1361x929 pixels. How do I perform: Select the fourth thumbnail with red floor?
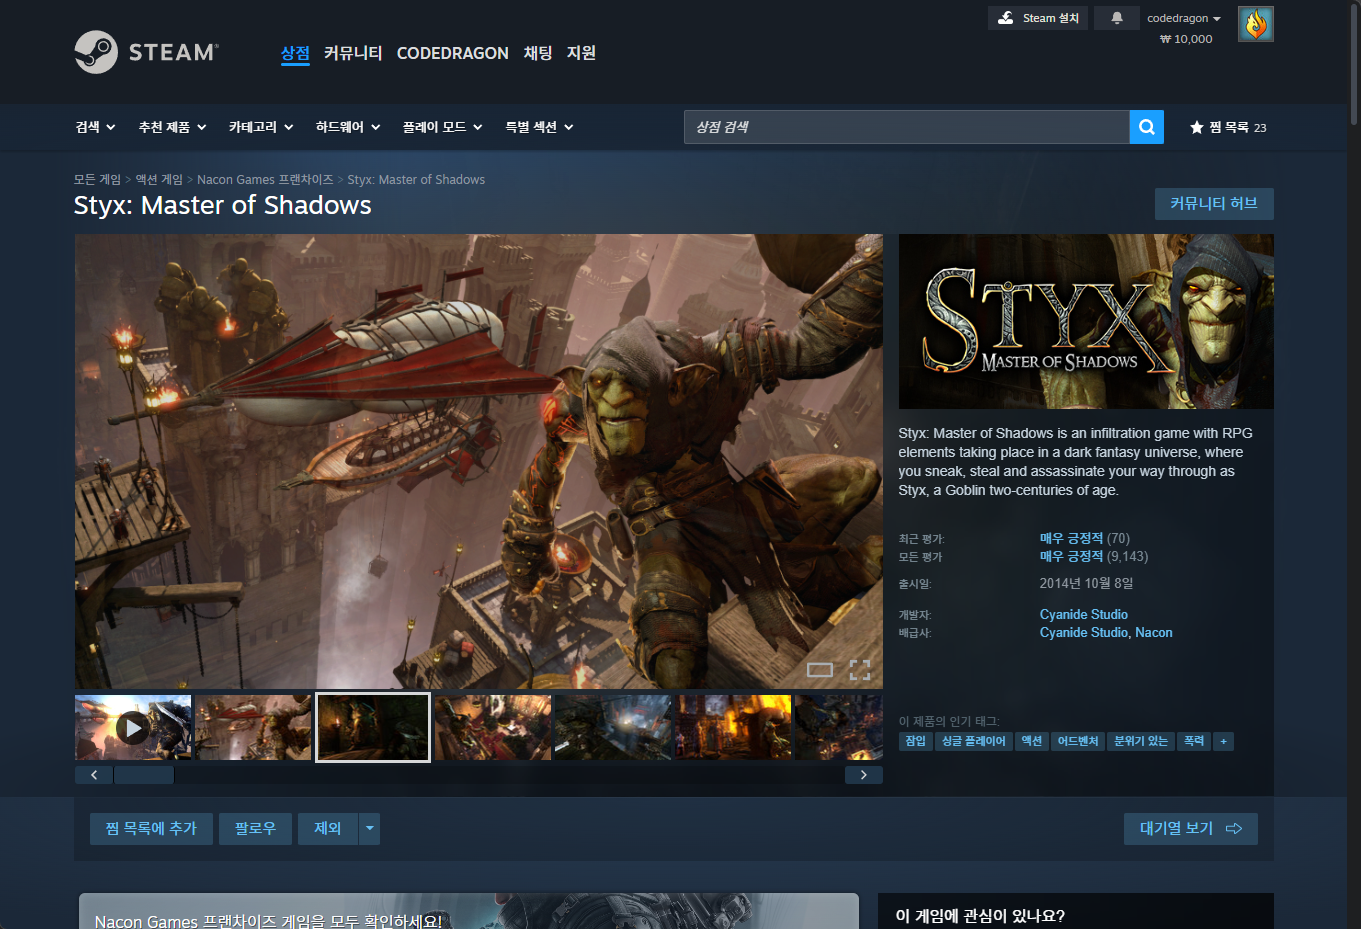[x=493, y=728]
